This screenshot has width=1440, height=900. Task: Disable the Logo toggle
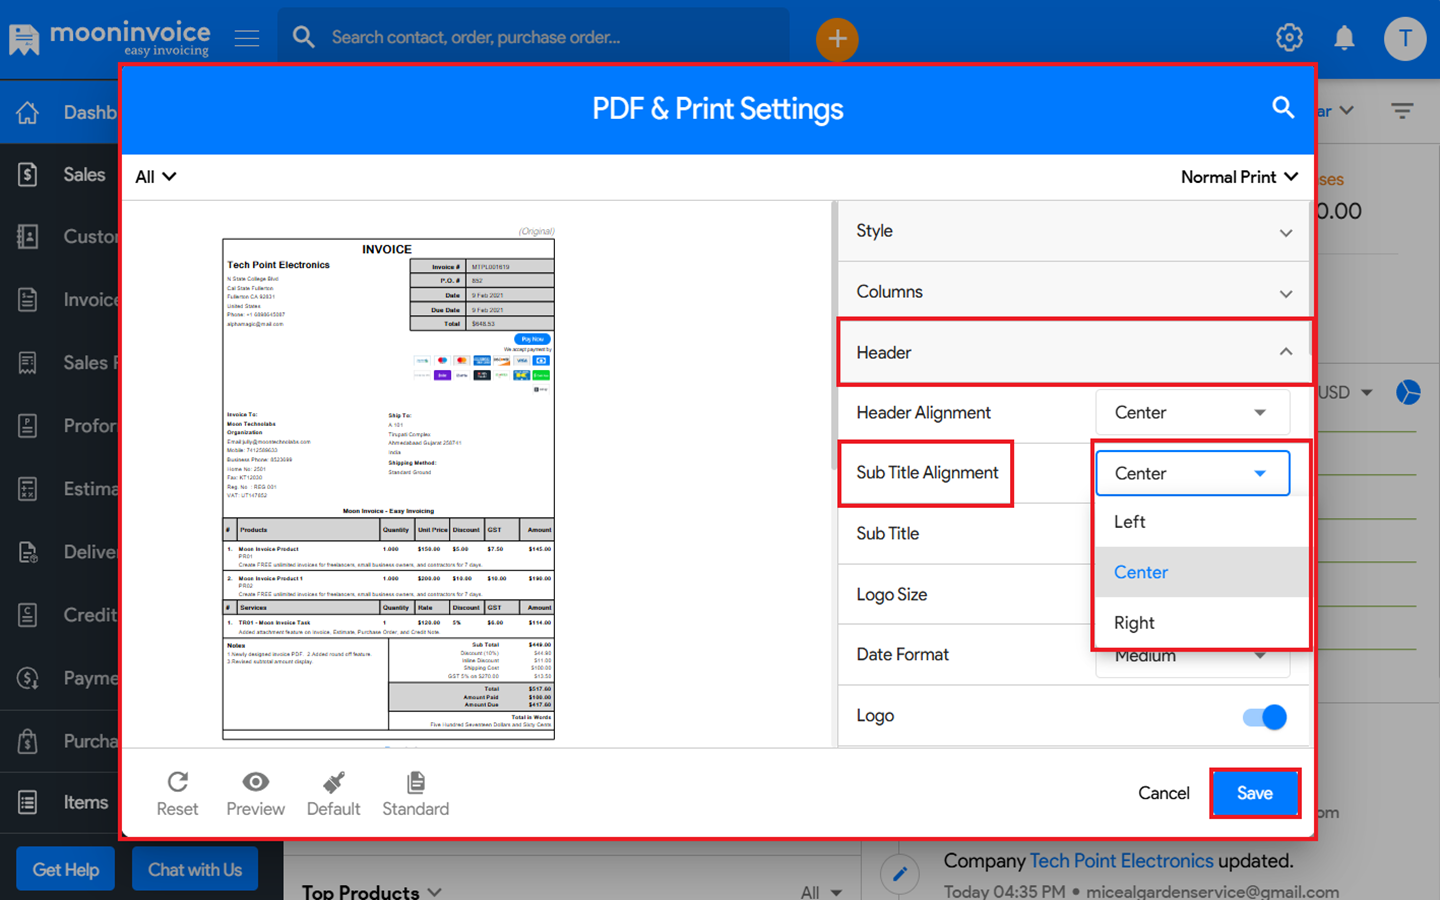coord(1264,716)
